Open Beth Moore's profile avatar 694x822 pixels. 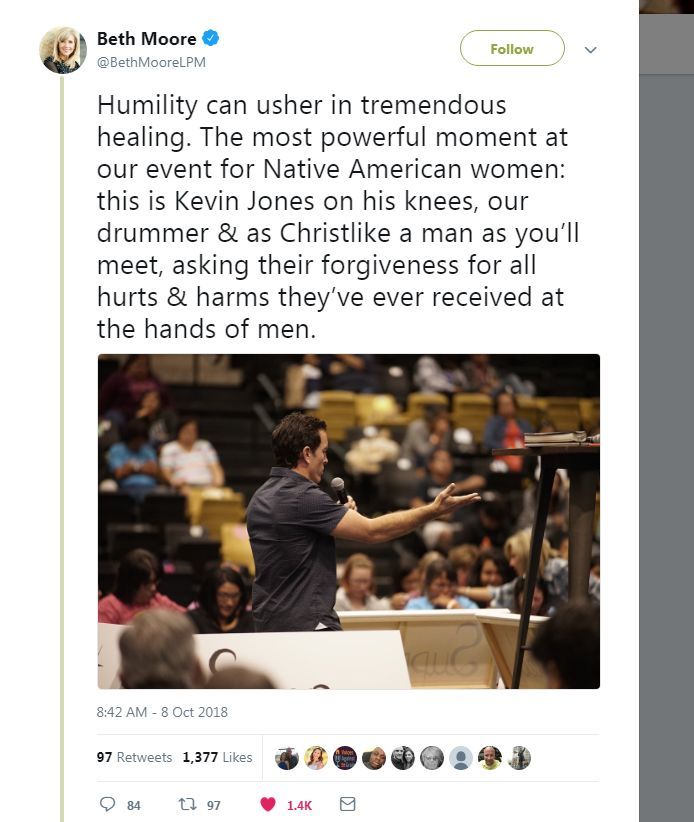click(x=63, y=50)
